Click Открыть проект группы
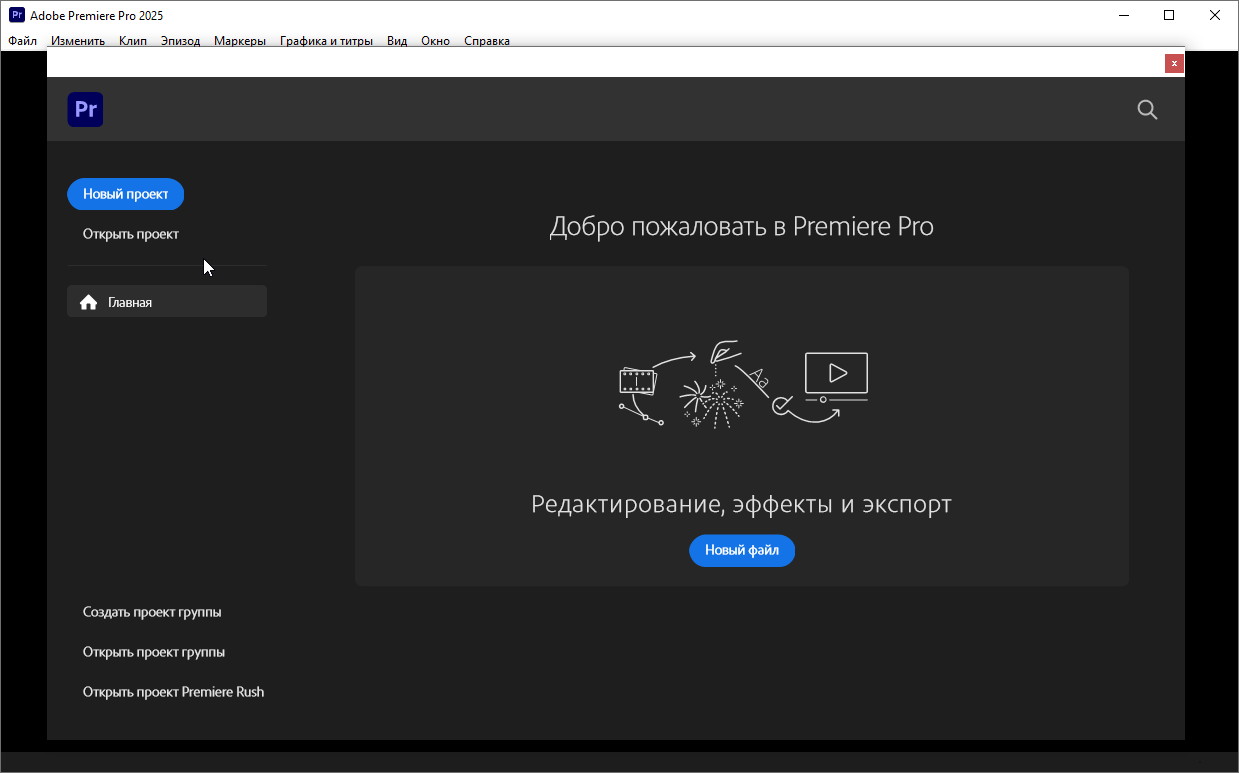Image resolution: width=1239 pixels, height=773 pixels. point(154,652)
